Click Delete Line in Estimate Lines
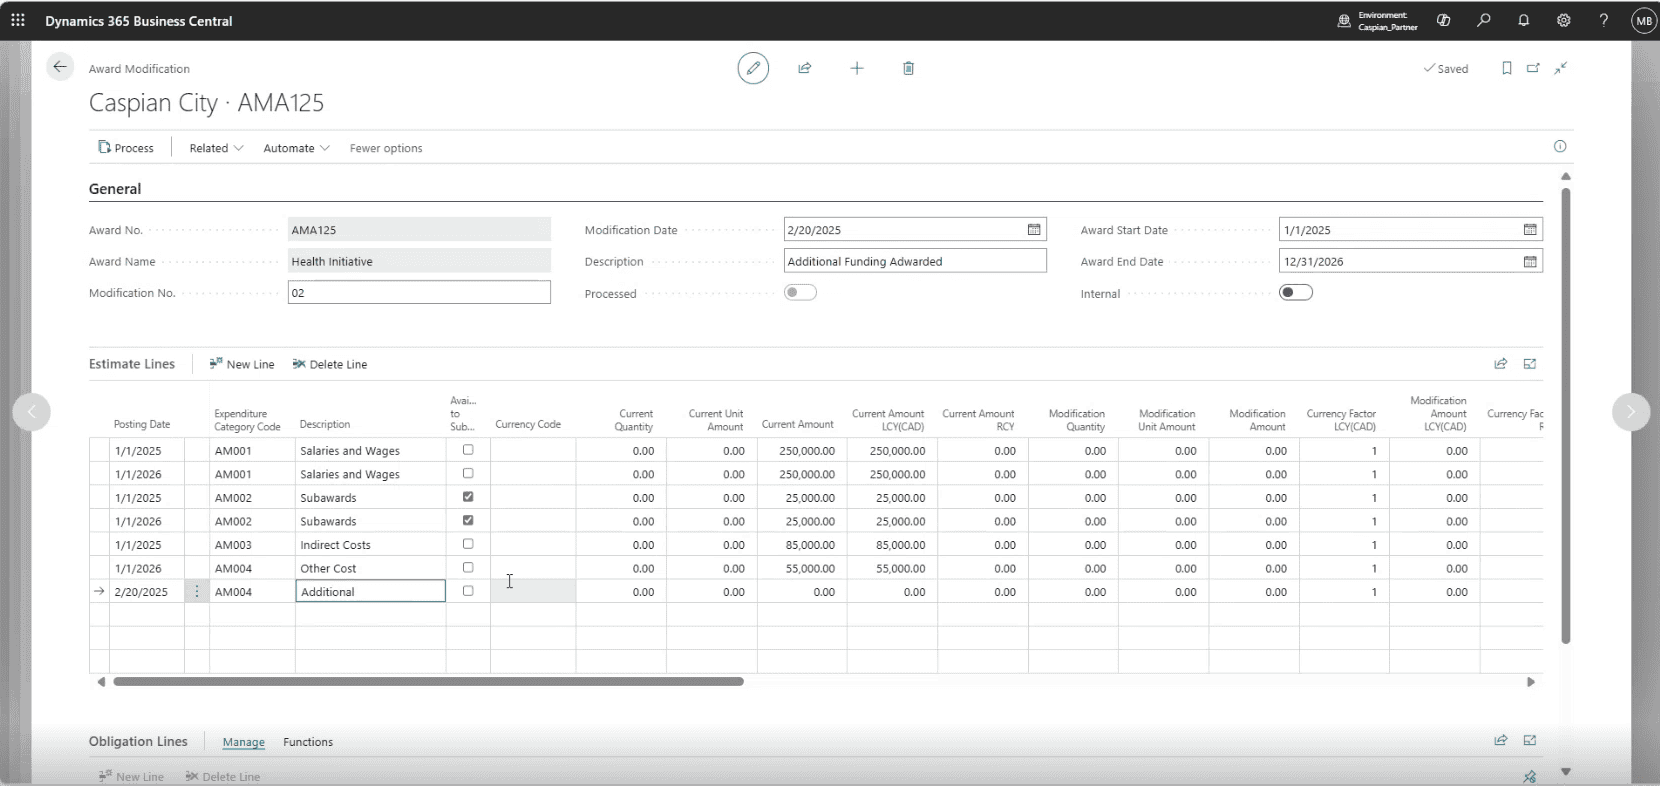The image size is (1660, 786). (x=330, y=364)
